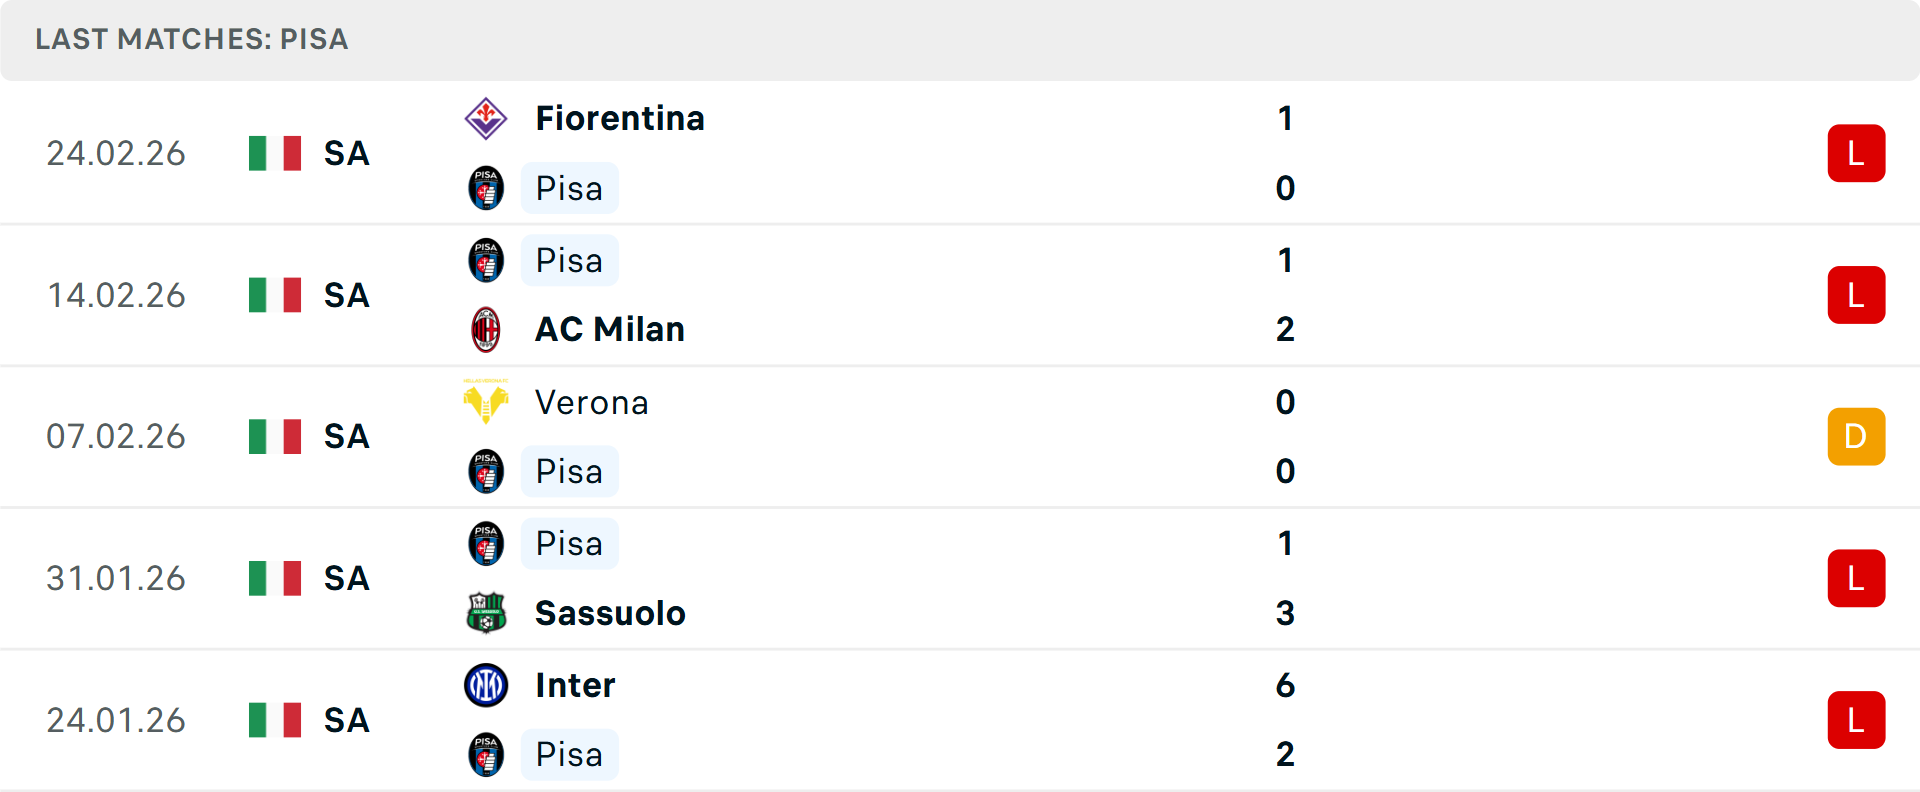Select the Verona team name

pyautogui.click(x=592, y=402)
